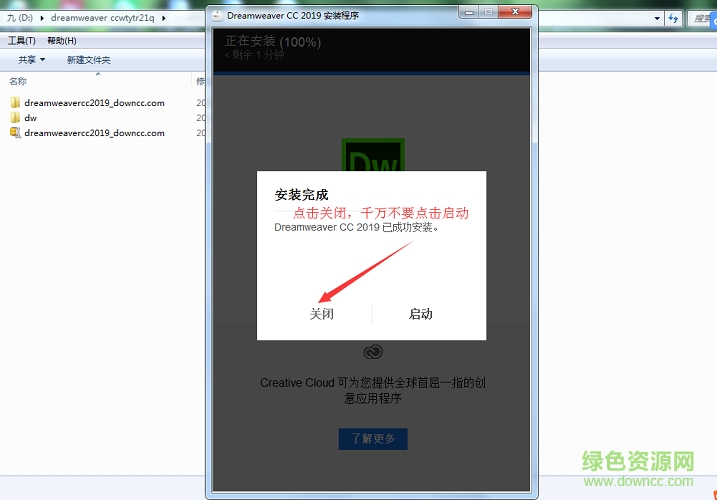The height and width of the screenshot is (500, 717).
Task: Click the dreamweaver ccwtytr21q breadcrumb segment
Action: pos(104,18)
